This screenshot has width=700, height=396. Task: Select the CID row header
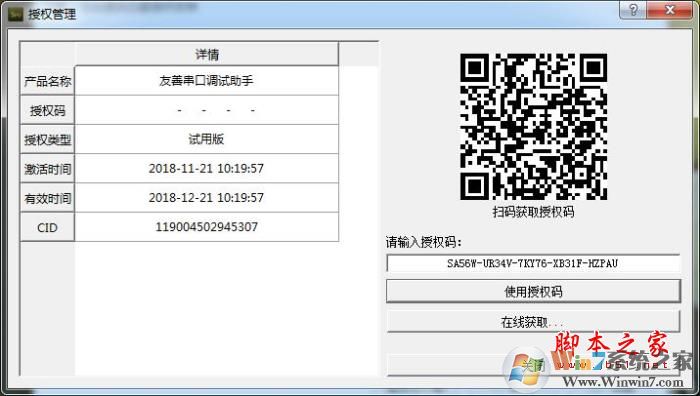pyautogui.click(x=47, y=228)
